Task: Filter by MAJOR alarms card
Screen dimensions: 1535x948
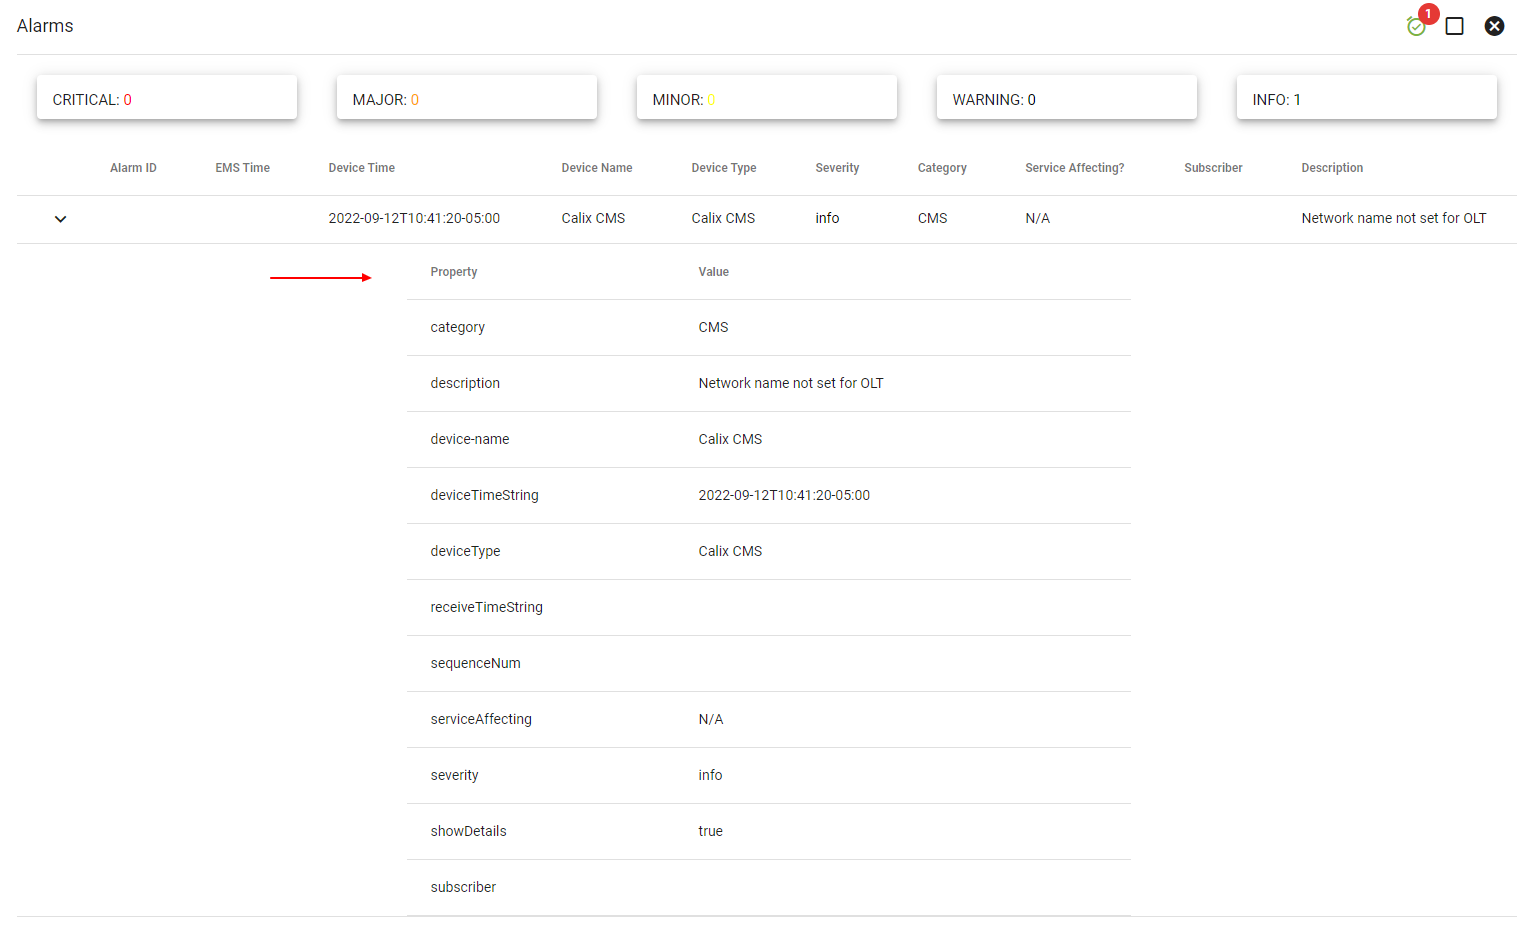Action: 467,97
